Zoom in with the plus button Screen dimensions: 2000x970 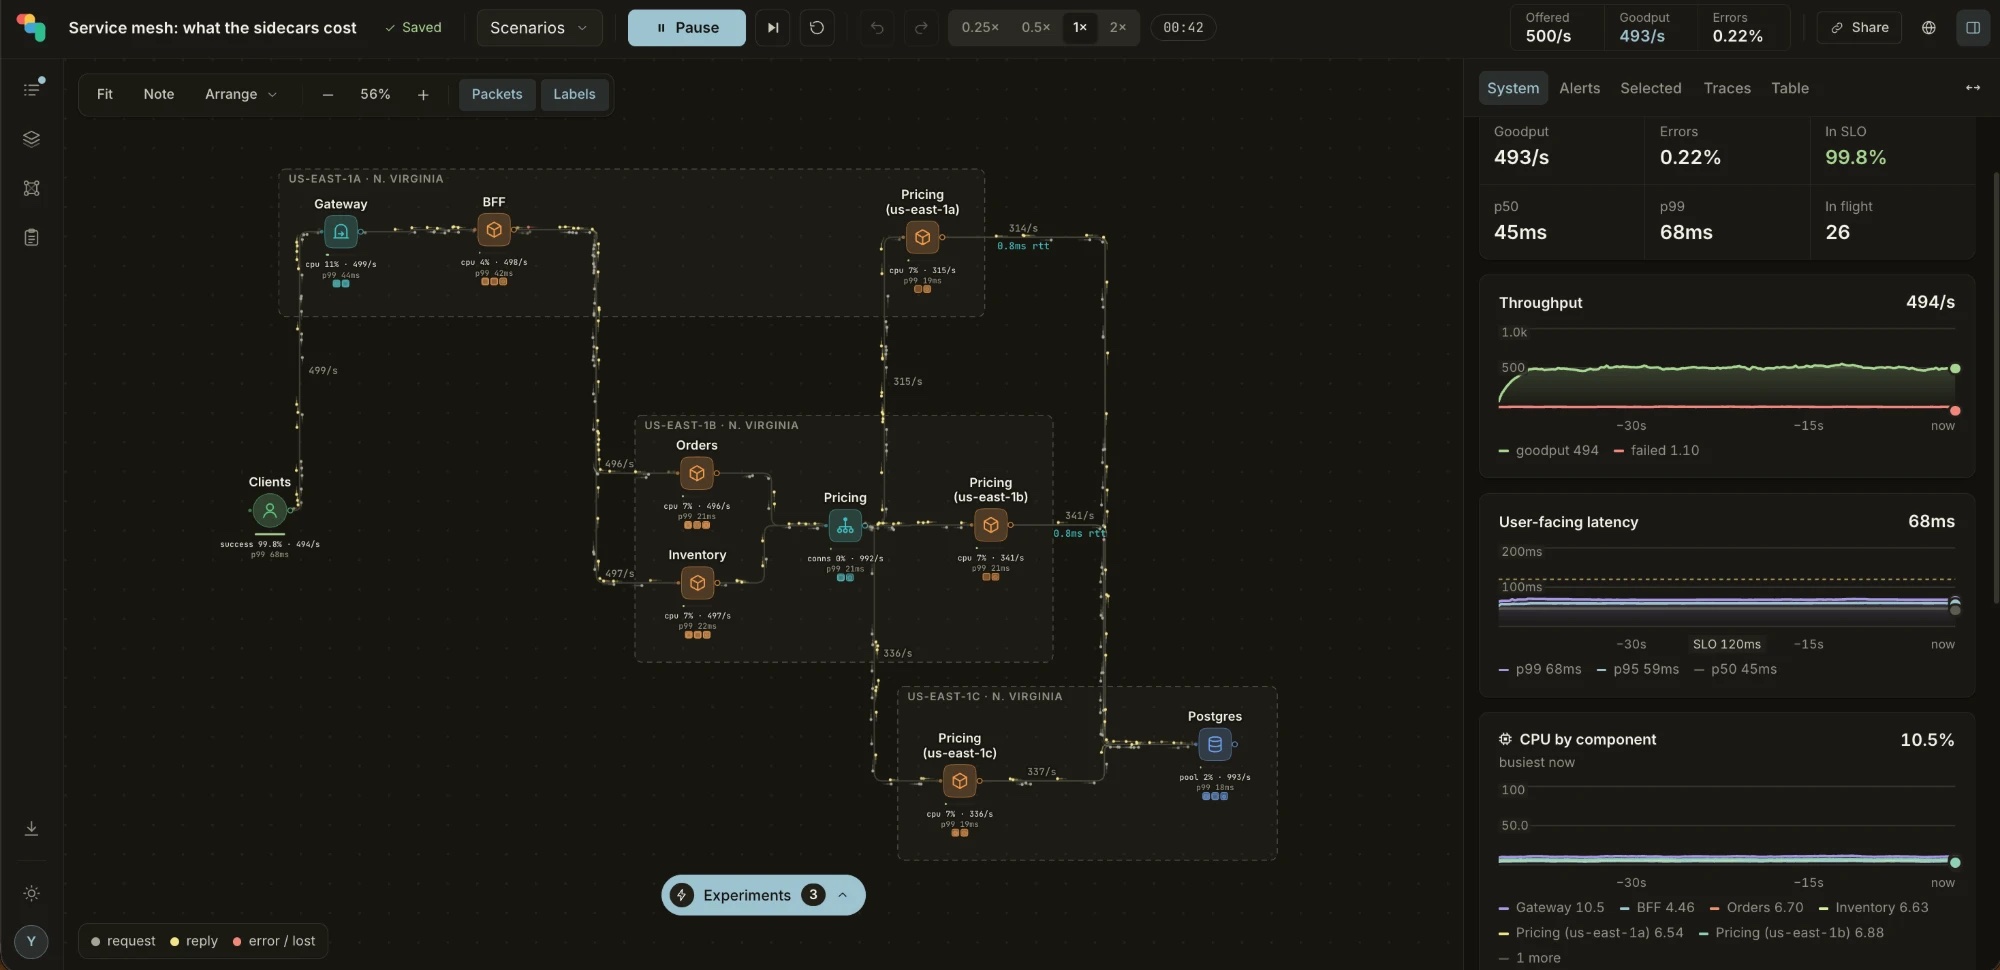pyautogui.click(x=423, y=94)
